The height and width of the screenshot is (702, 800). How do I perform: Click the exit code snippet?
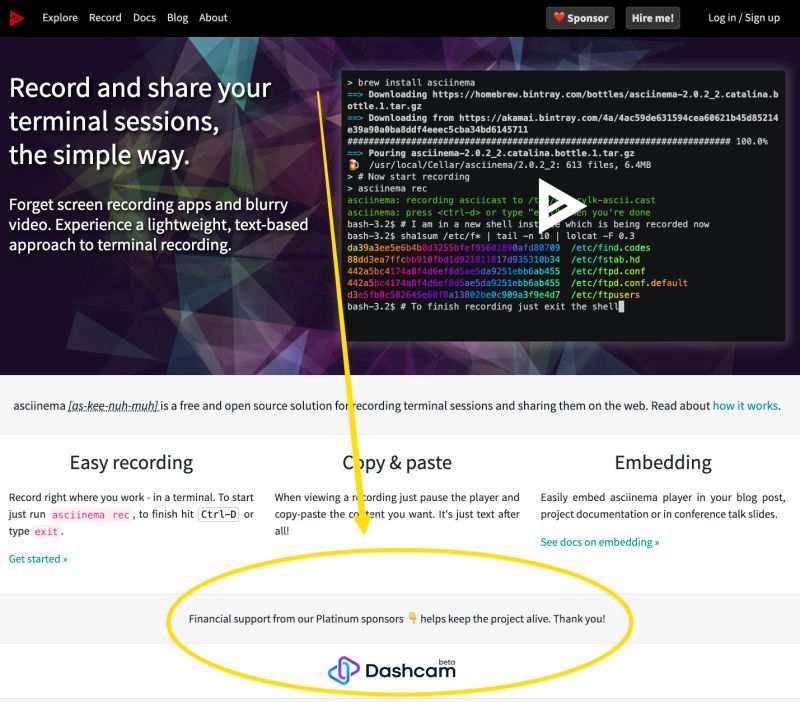46,532
